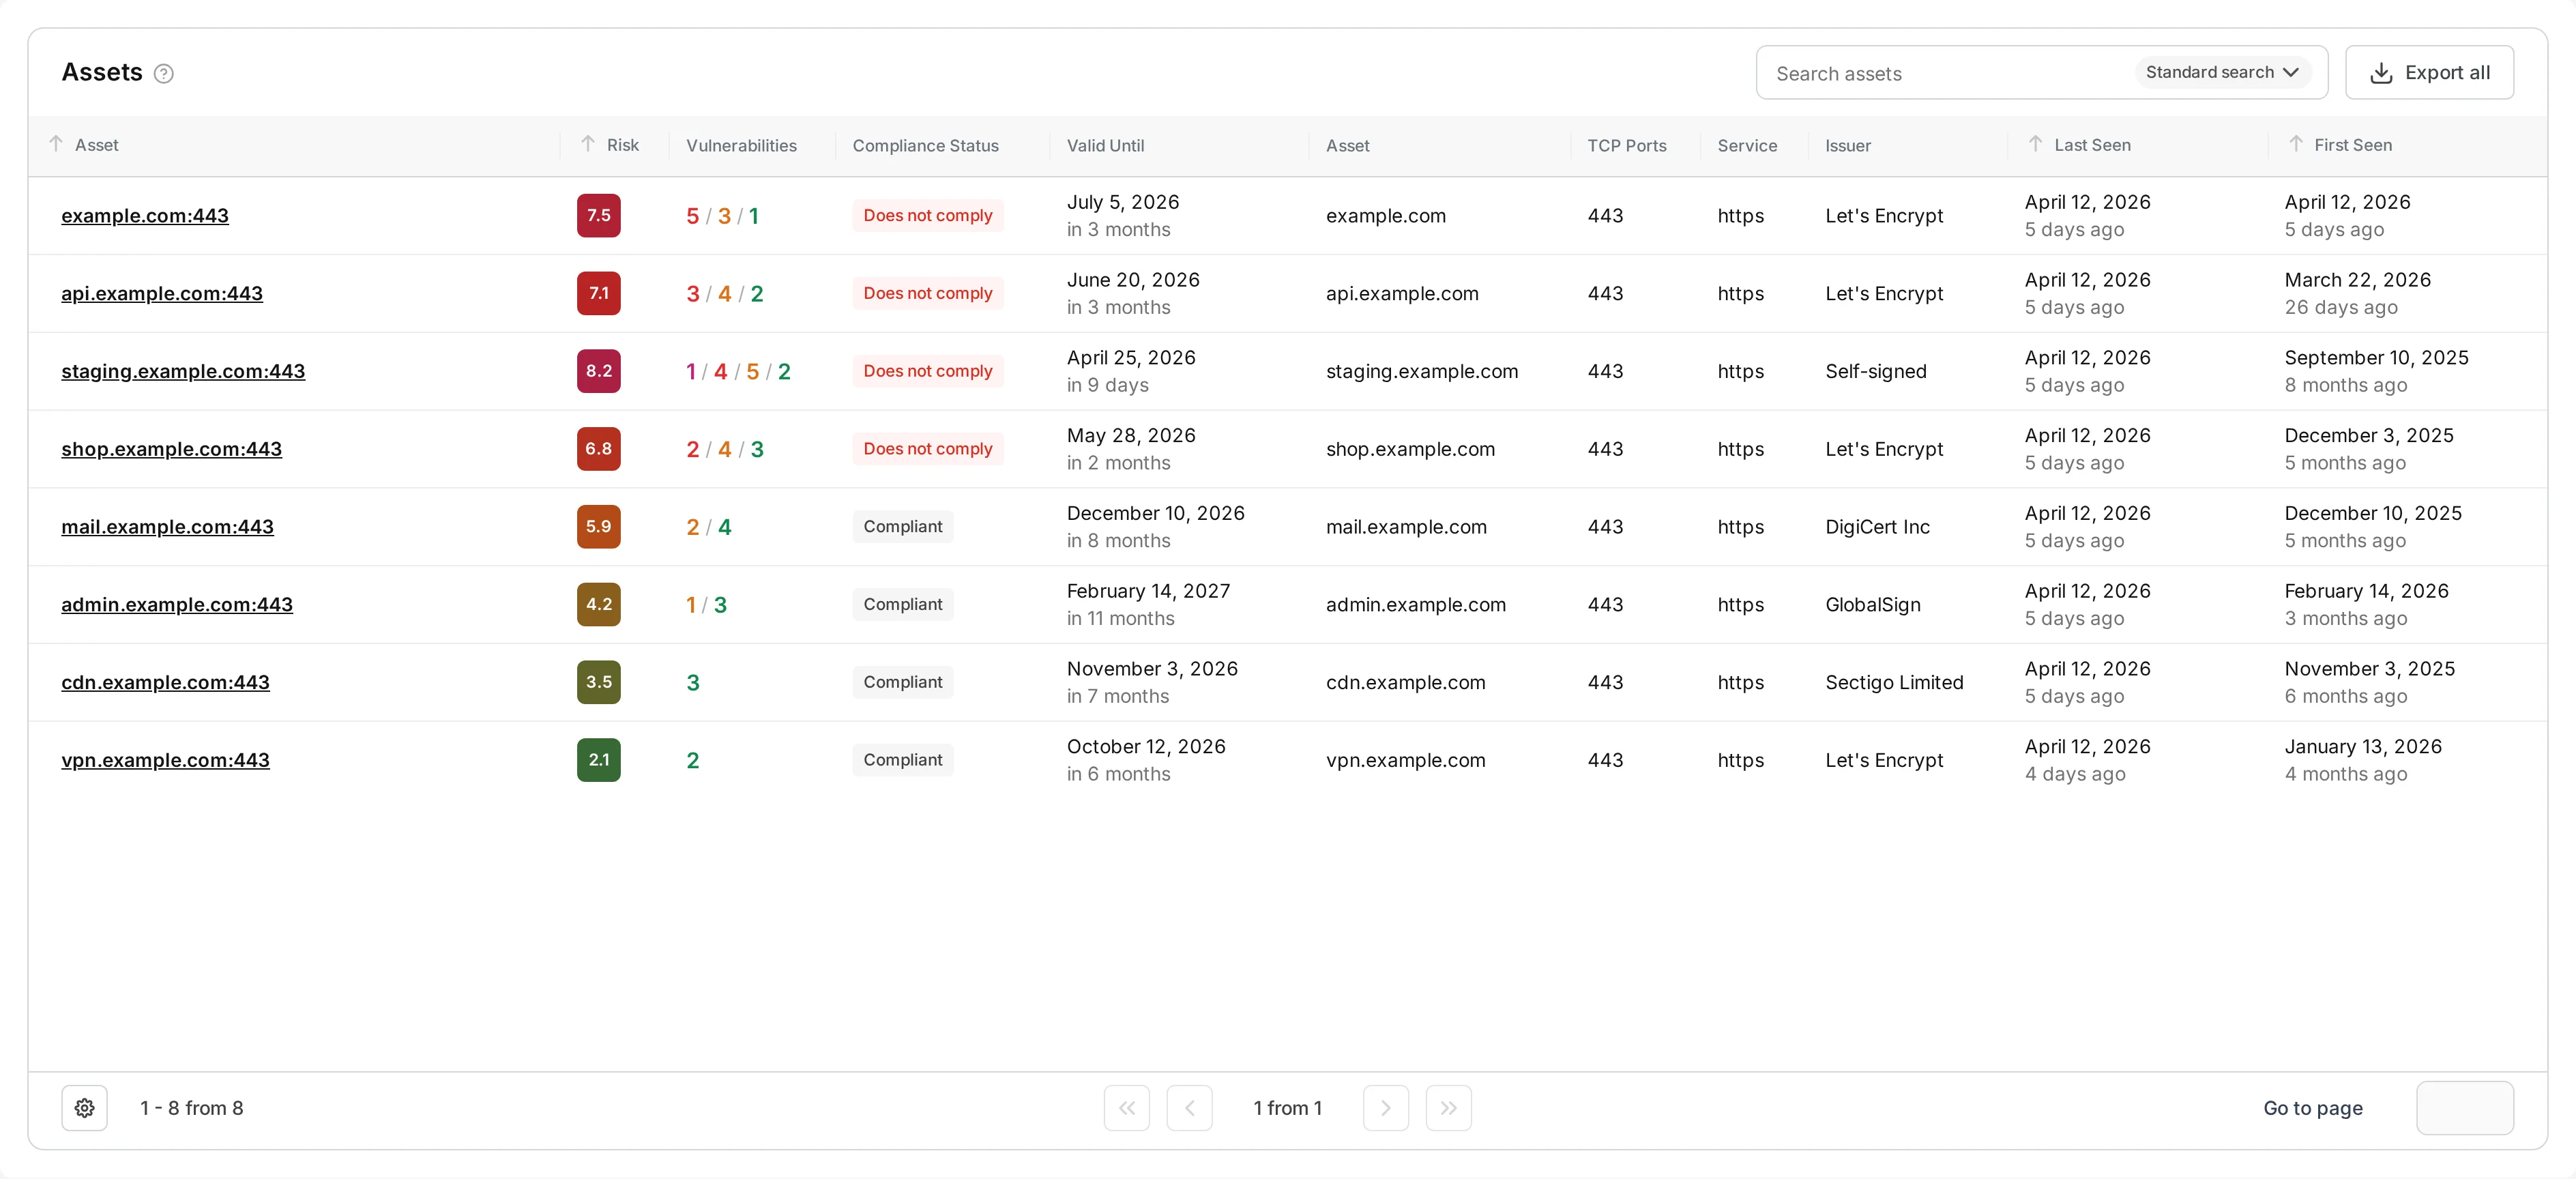Image resolution: width=2576 pixels, height=1179 pixels.
Task: Click 'February 14, 2027' valid until cell
Action: [x=1149, y=591]
